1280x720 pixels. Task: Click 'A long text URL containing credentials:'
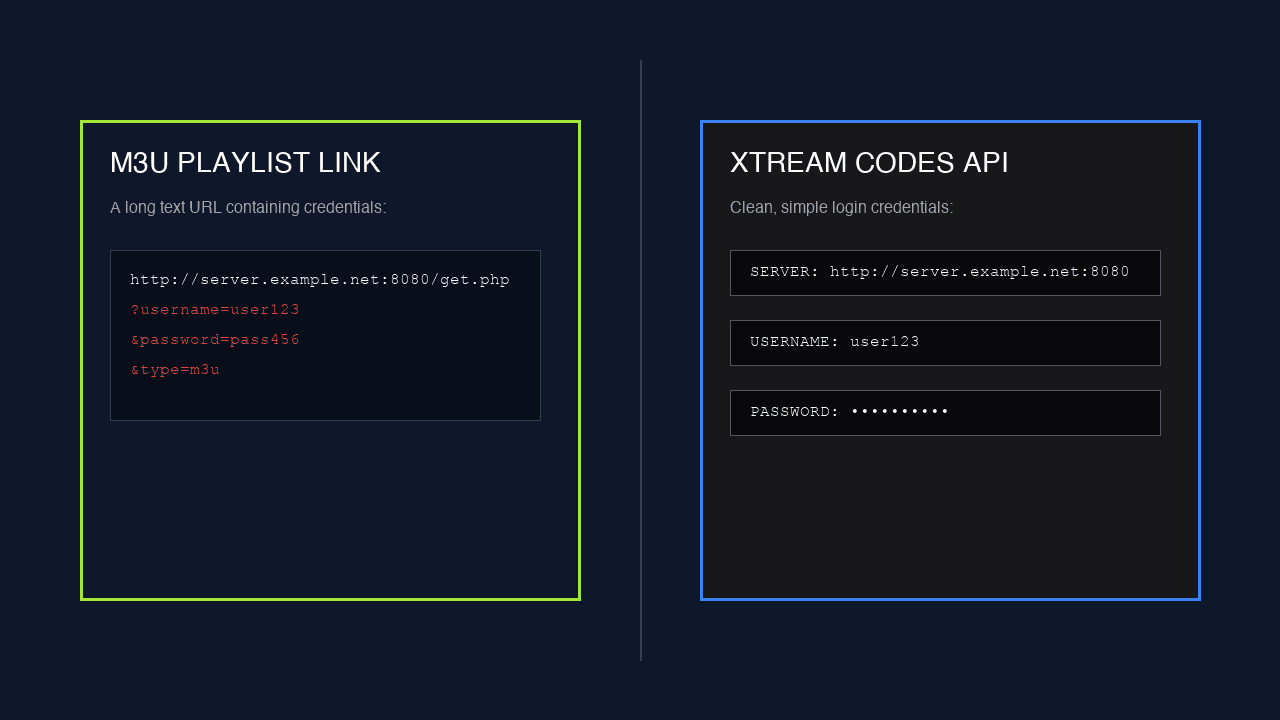[x=248, y=207]
